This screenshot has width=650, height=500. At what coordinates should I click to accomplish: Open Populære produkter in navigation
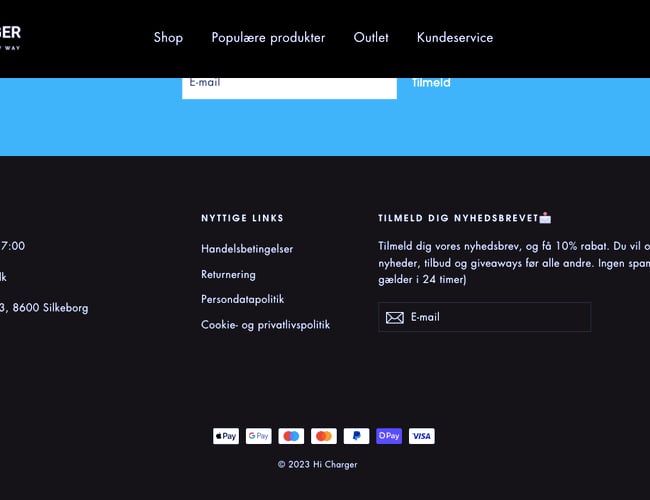pos(268,38)
